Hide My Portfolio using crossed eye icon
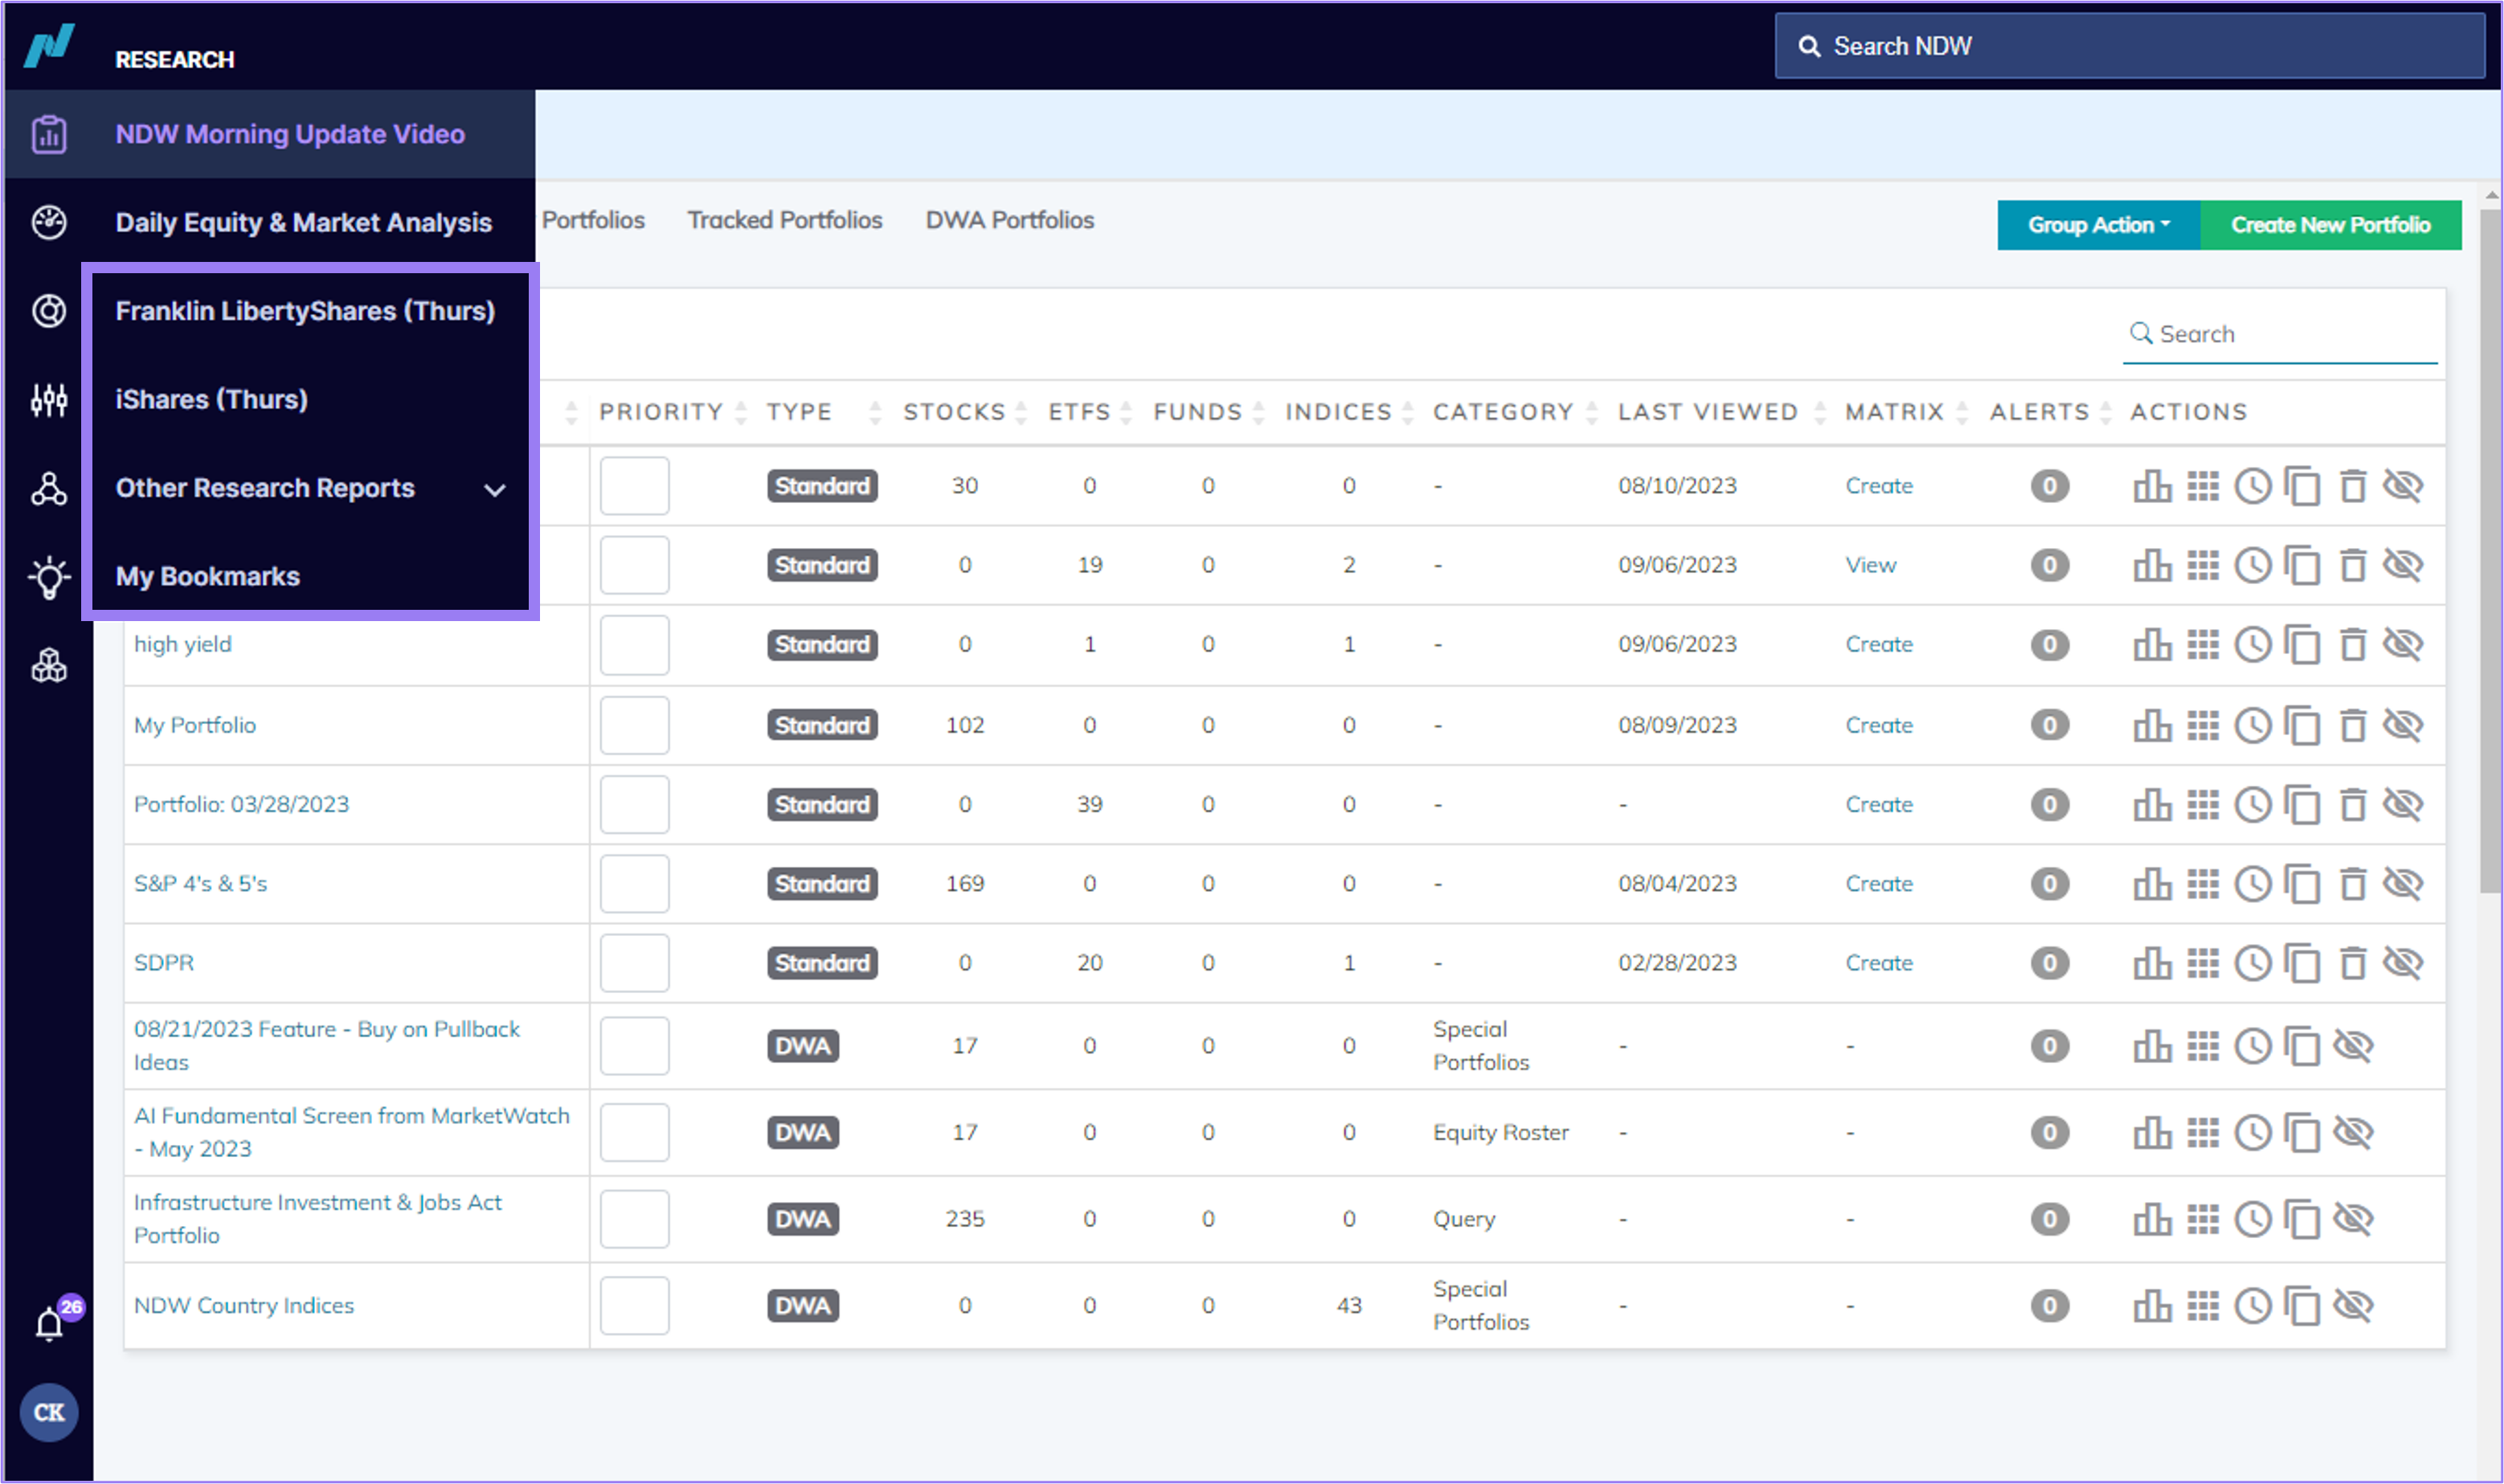The width and height of the screenshot is (2504, 1484). [2402, 725]
